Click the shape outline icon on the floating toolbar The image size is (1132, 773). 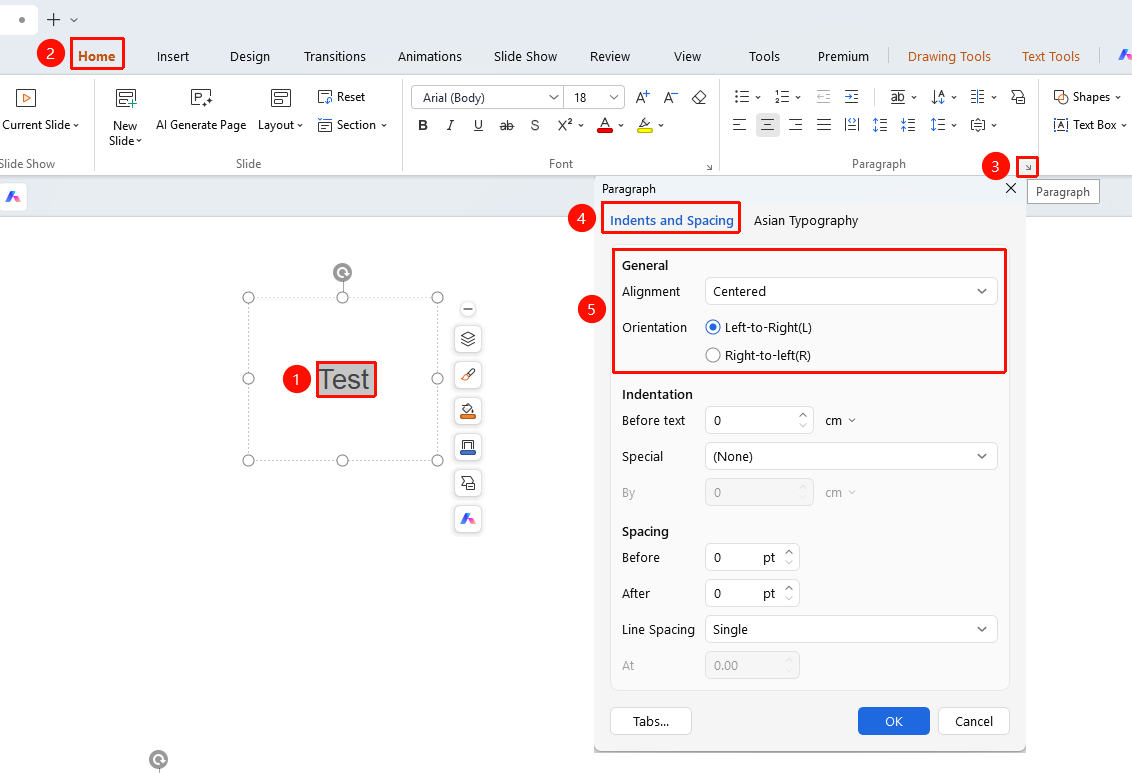tap(468, 447)
